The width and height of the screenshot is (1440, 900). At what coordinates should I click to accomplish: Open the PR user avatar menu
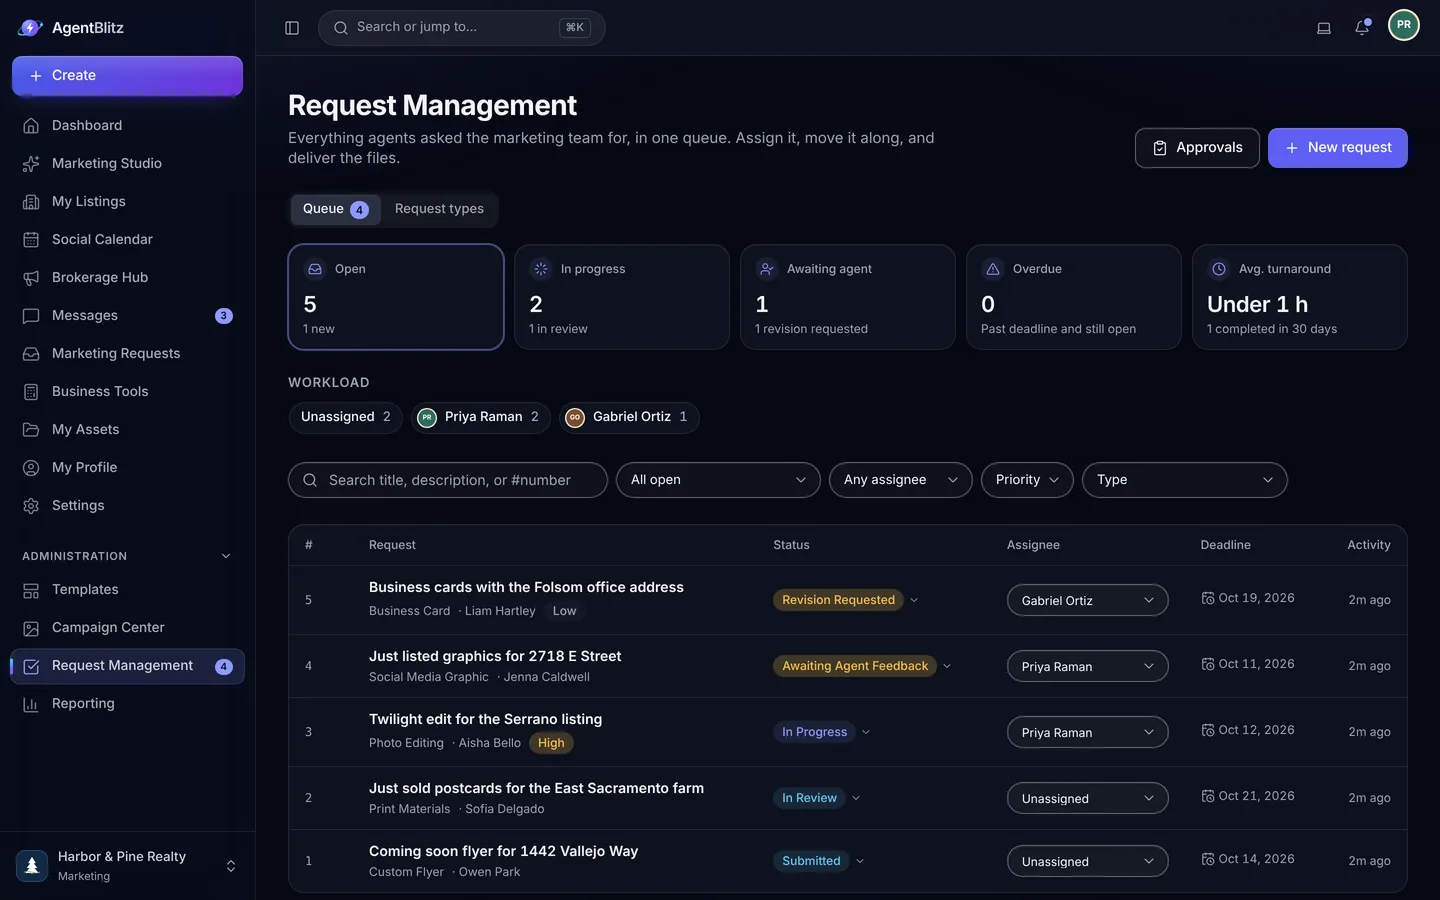[1404, 25]
